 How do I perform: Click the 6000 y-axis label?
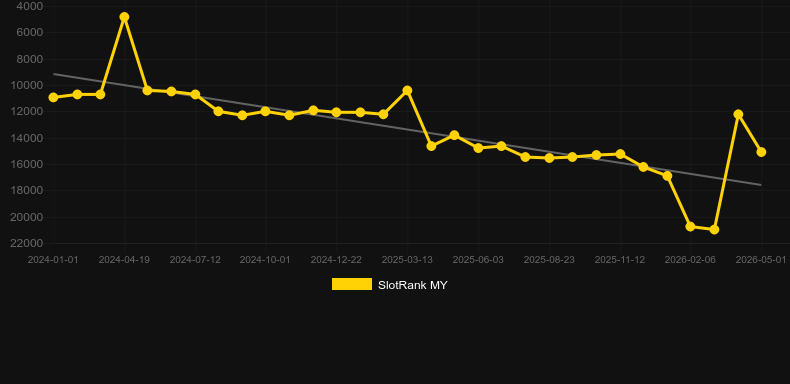30,33
